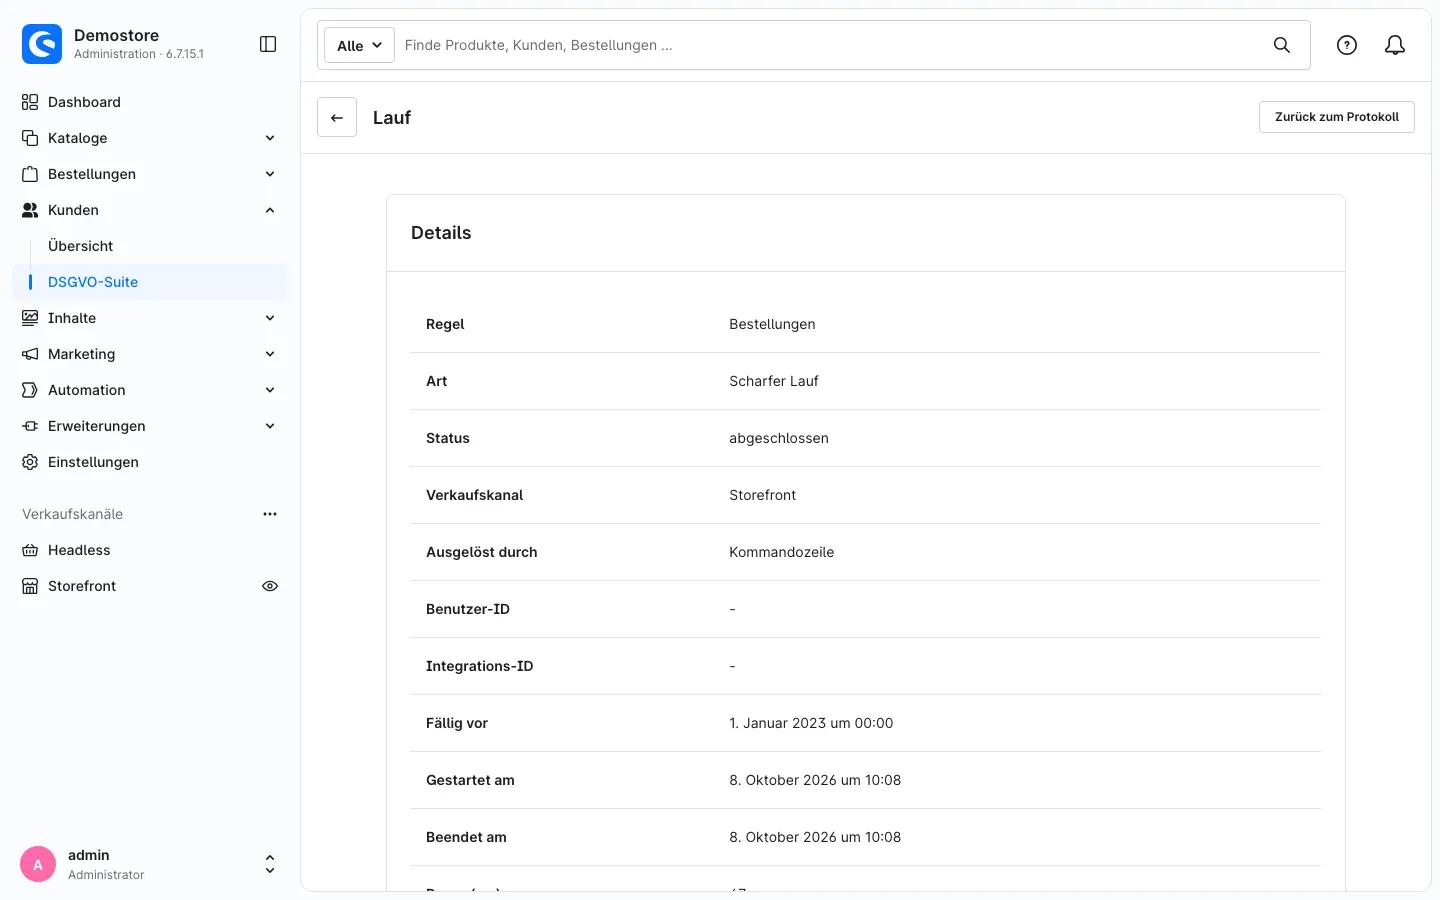Open the admin user menu chevron
Screen dimensions: 1440x900
pyautogui.click(x=270, y=865)
